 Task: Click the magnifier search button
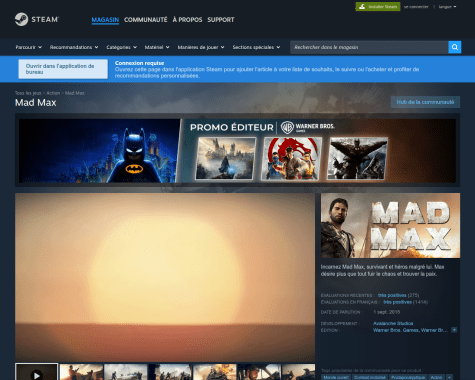[x=455, y=47]
